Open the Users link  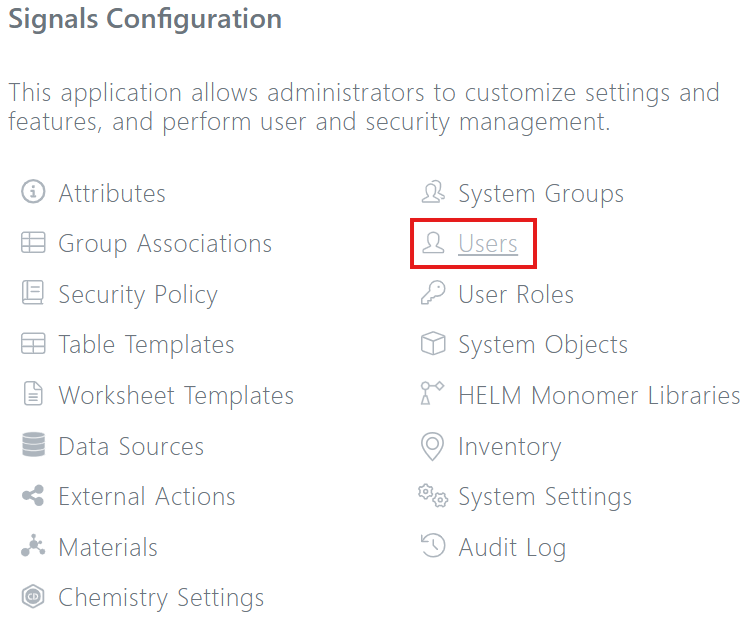click(488, 244)
